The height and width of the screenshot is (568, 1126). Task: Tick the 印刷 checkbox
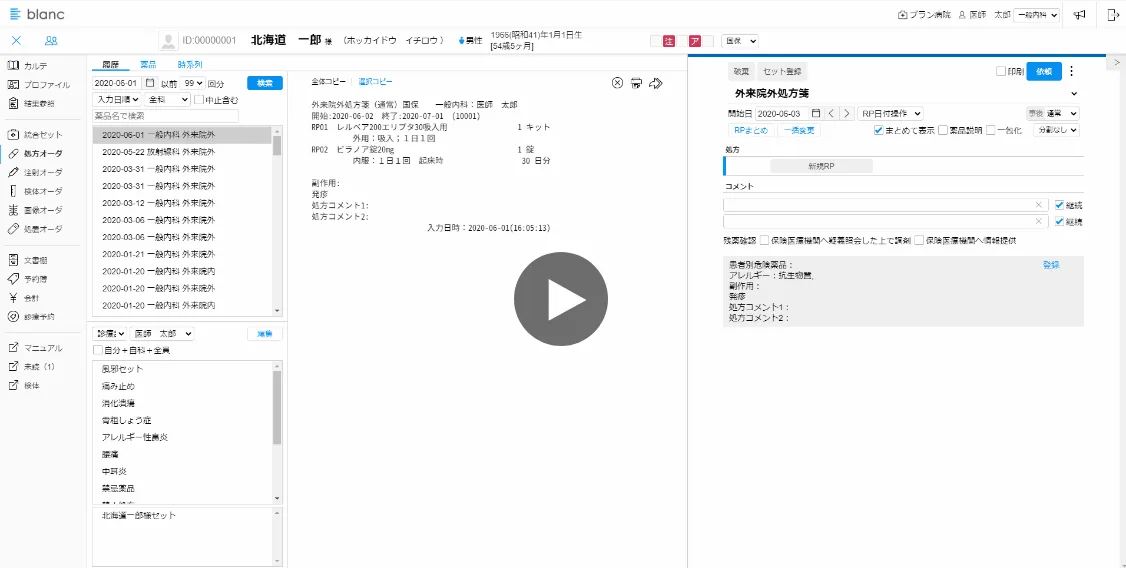(1000, 71)
